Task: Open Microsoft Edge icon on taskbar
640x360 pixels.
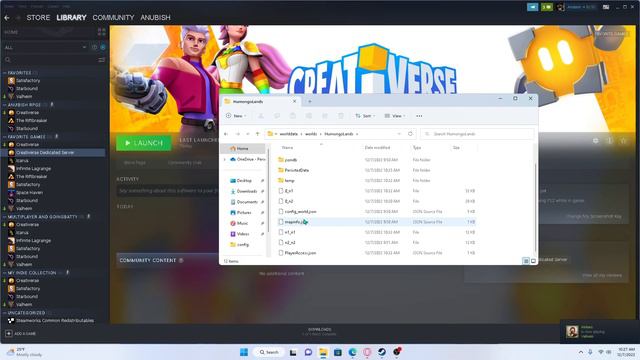Action: (x=353, y=352)
